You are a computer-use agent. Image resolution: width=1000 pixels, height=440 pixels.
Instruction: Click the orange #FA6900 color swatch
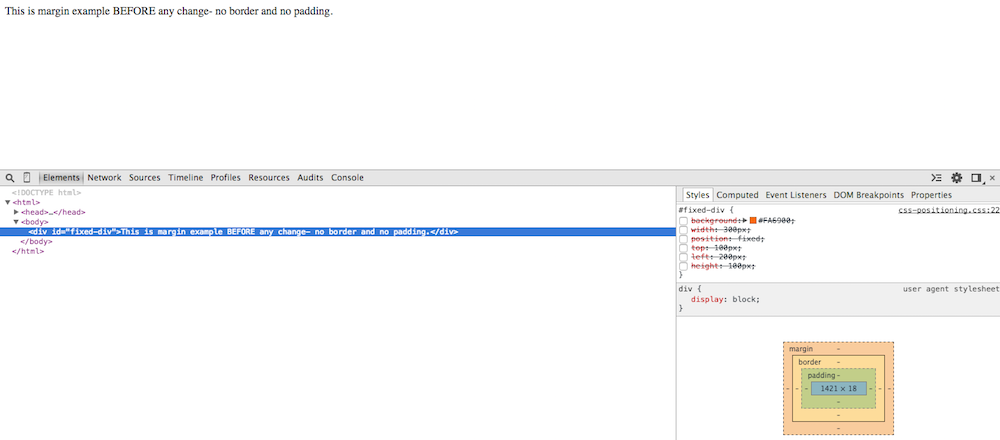point(753,220)
